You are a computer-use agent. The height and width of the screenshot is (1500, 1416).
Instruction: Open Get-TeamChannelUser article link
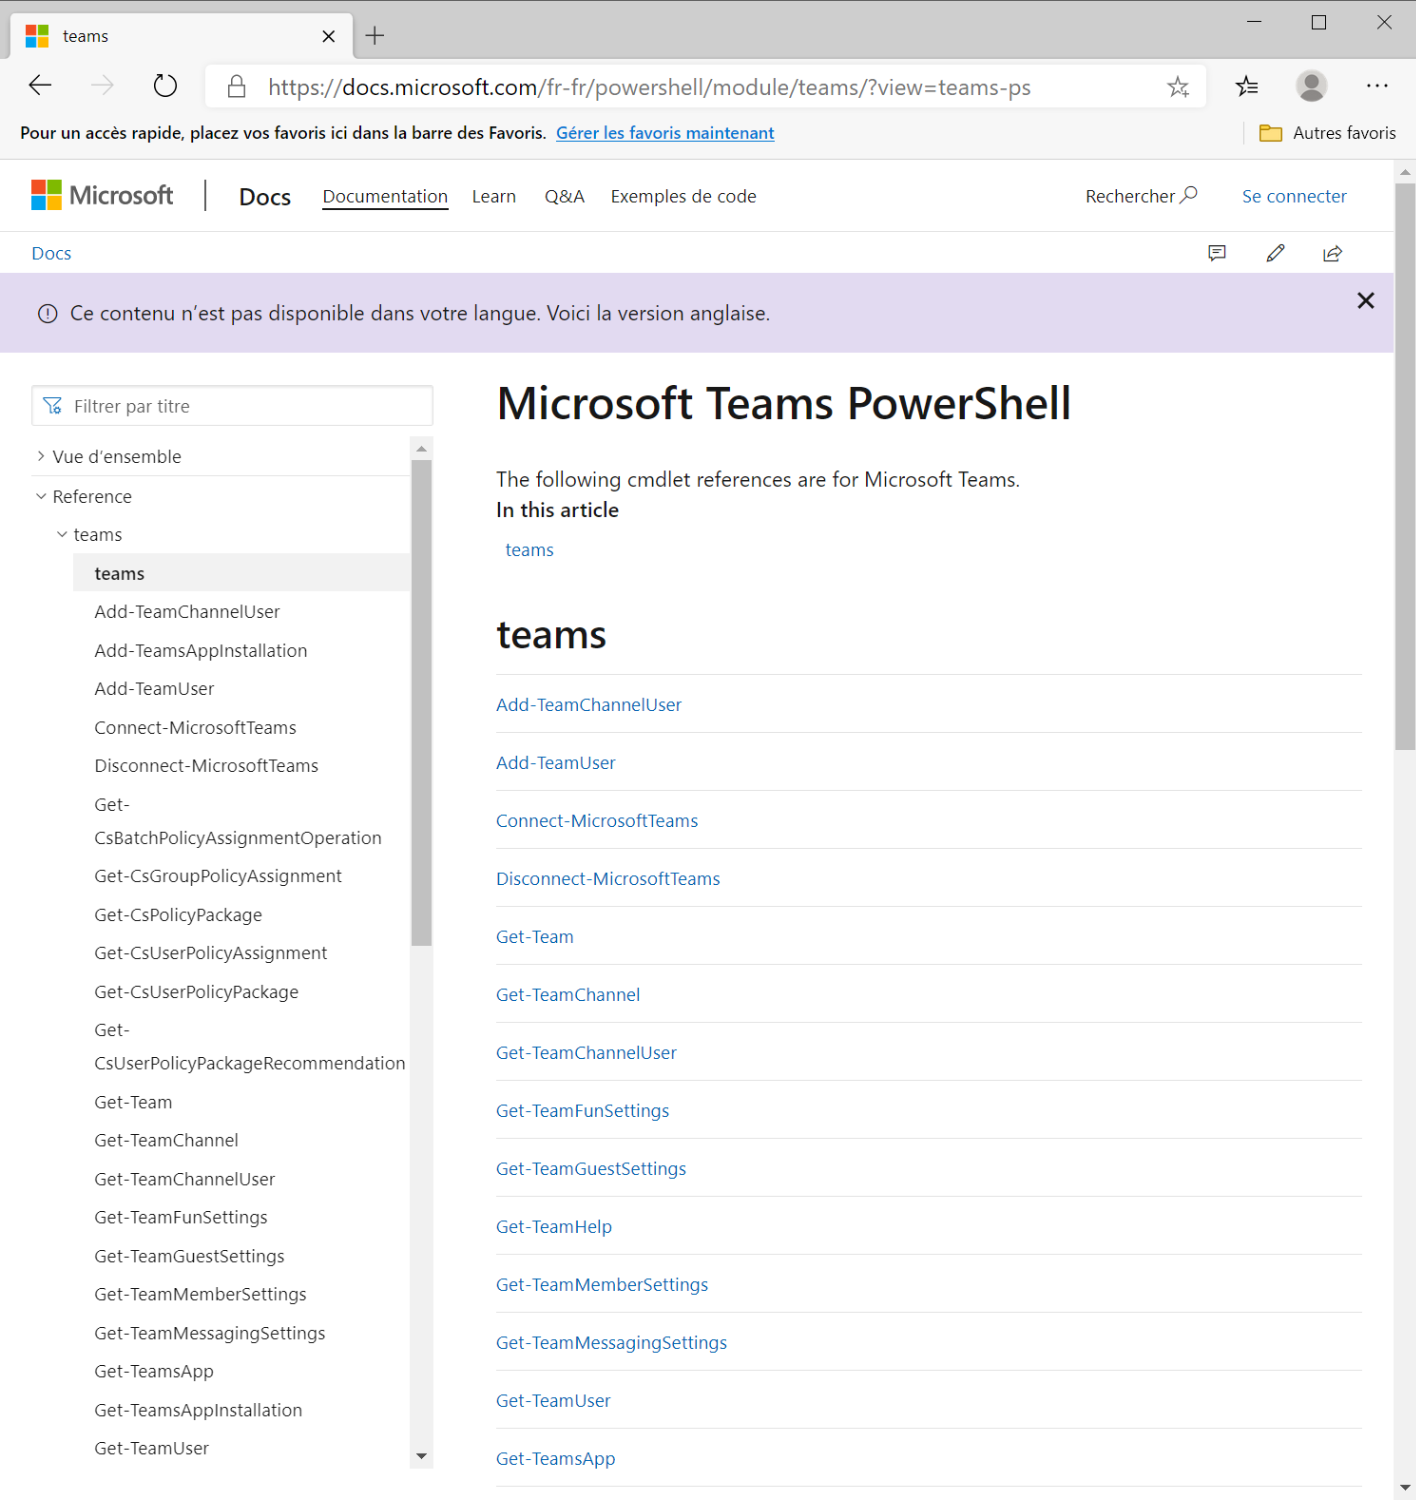pos(586,1053)
